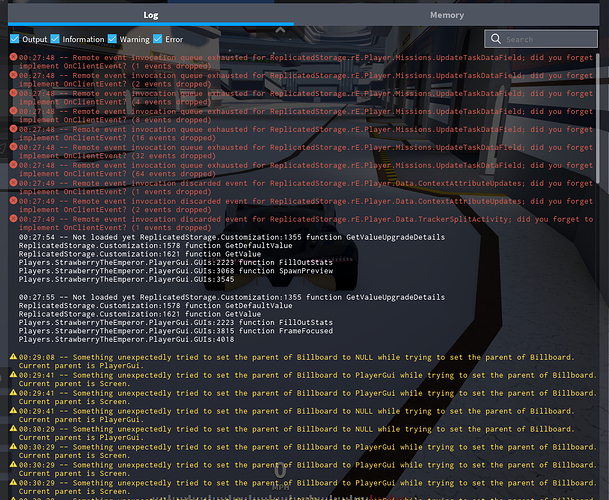Click the FrameFocused stack trace line

pyautogui.click(x=176, y=331)
